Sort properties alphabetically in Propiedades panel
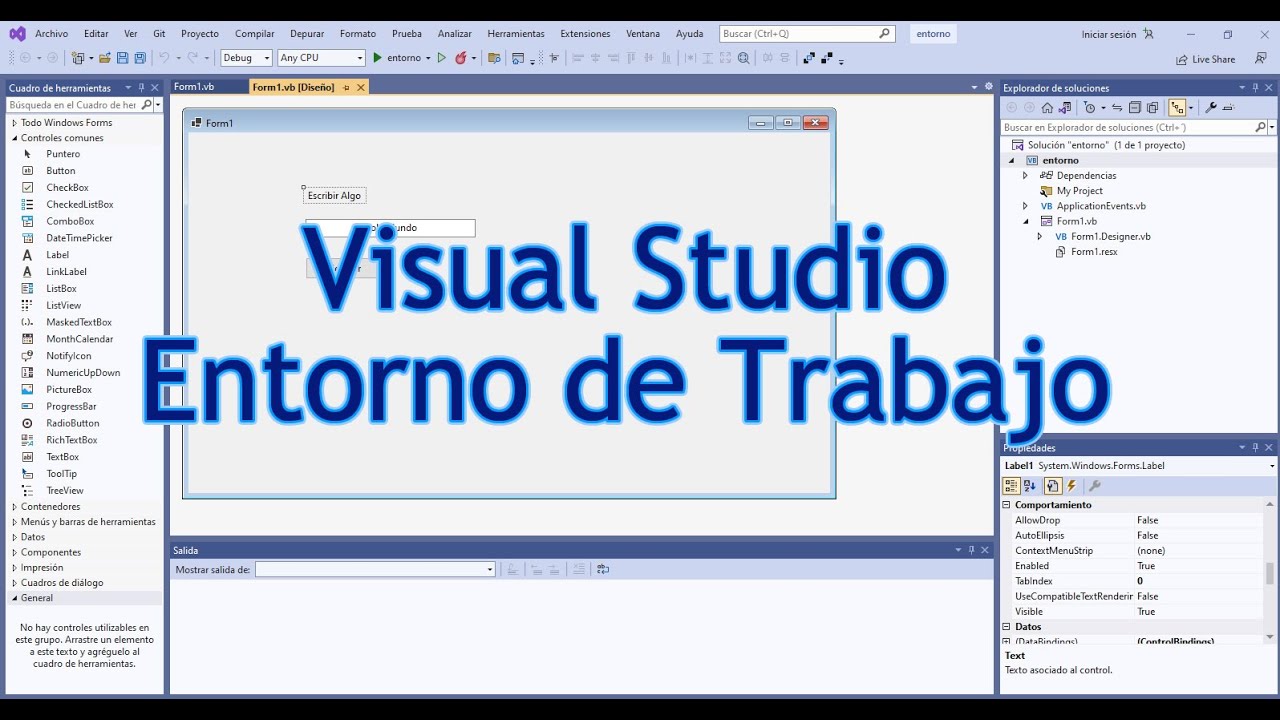This screenshot has height=720, width=1280. [x=1030, y=486]
